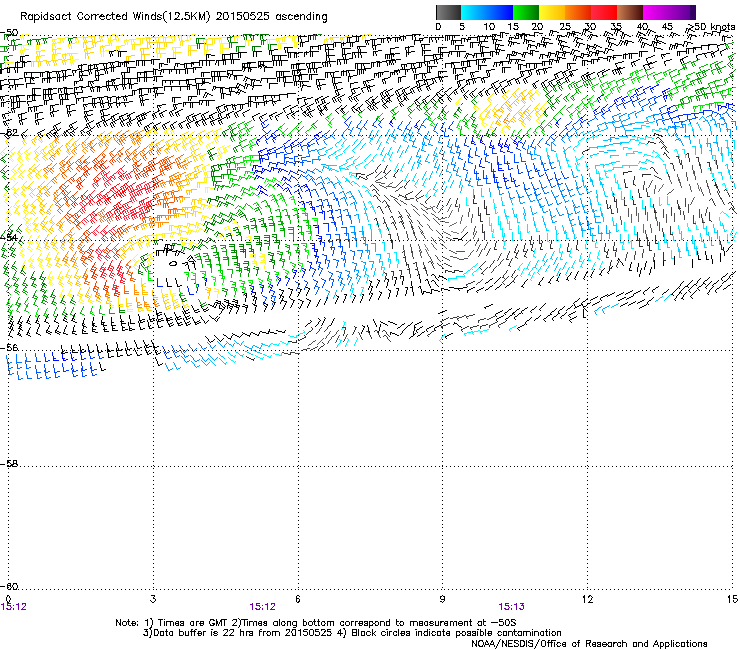This screenshot has height=650, width=740.
Task: Click the purple 15:13 time label
Action: pyautogui.click(x=512, y=607)
